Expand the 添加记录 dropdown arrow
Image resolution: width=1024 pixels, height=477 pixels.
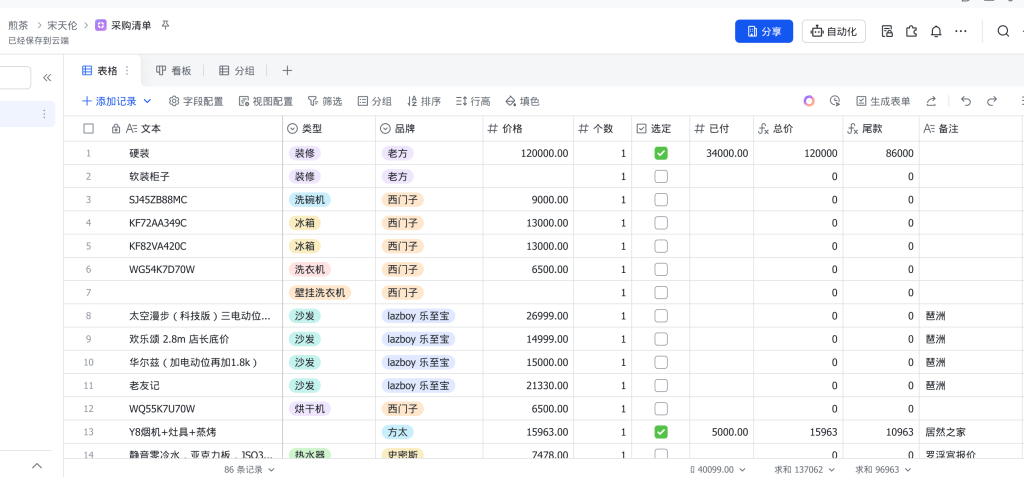(x=148, y=101)
